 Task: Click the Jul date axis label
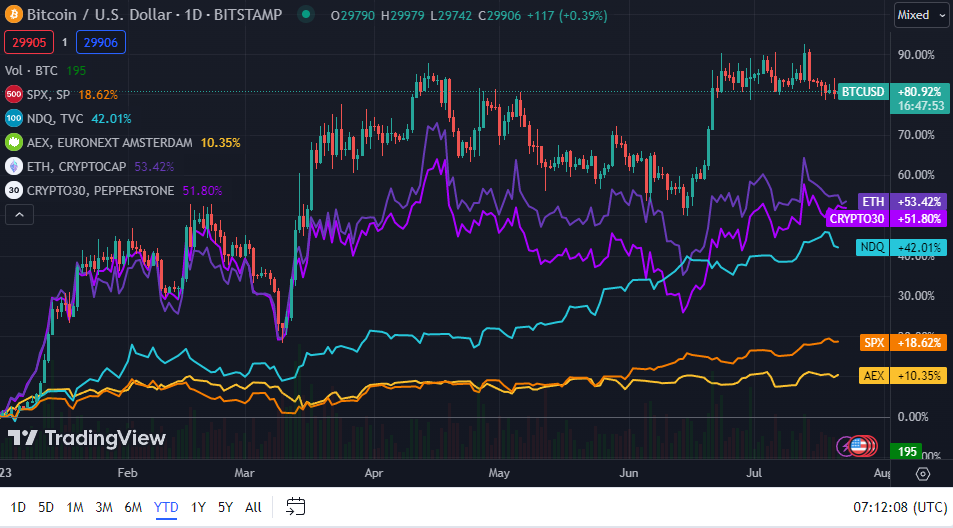[x=754, y=473]
